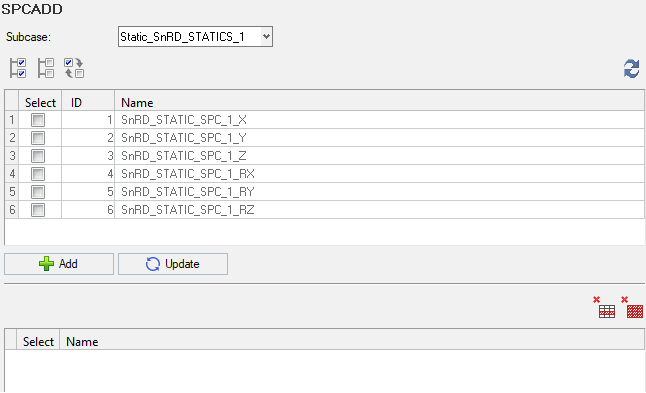Click the Update button

click(x=173, y=264)
